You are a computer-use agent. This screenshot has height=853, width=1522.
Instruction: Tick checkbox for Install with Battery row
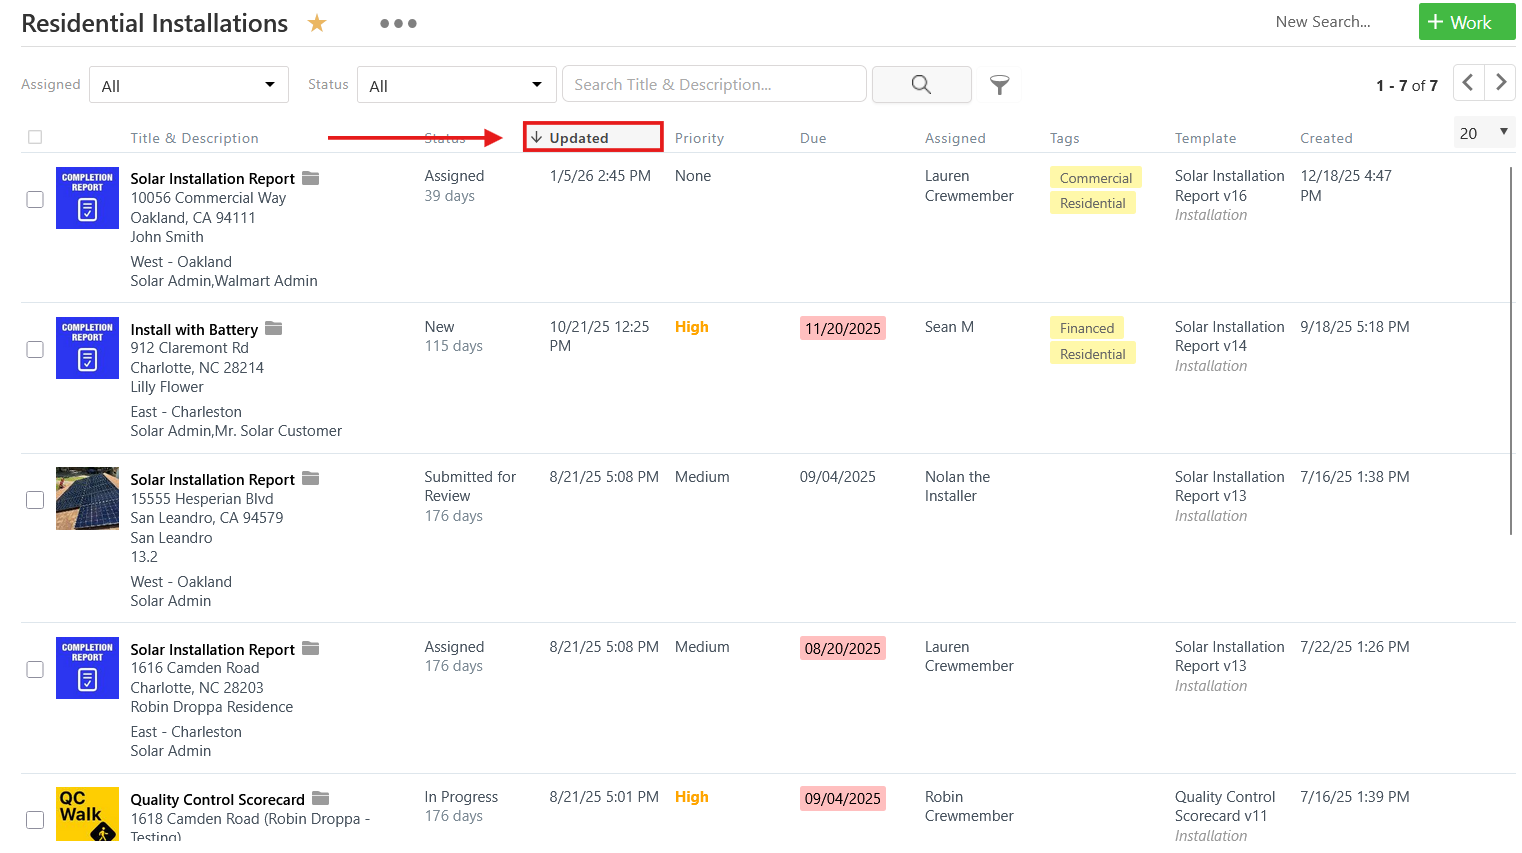pyautogui.click(x=35, y=350)
